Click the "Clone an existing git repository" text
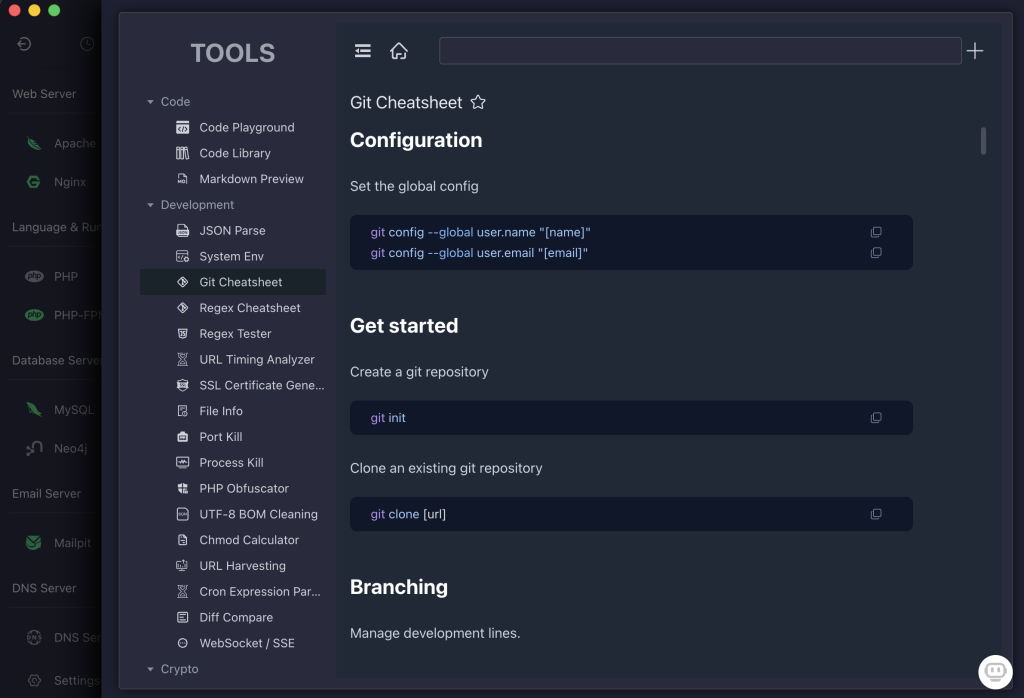This screenshot has height=698, width=1024. pyautogui.click(x=446, y=468)
